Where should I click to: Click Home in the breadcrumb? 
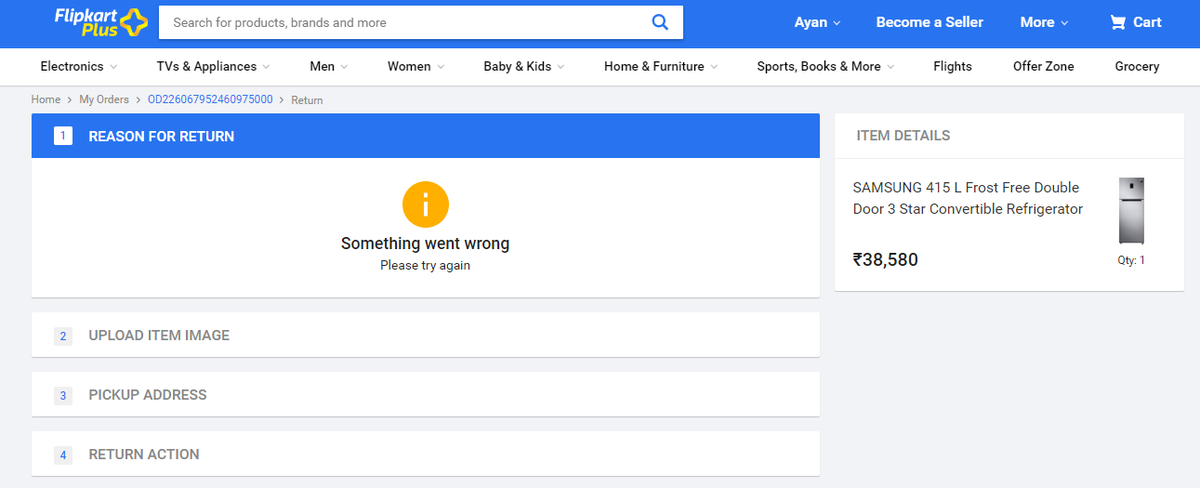click(46, 100)
